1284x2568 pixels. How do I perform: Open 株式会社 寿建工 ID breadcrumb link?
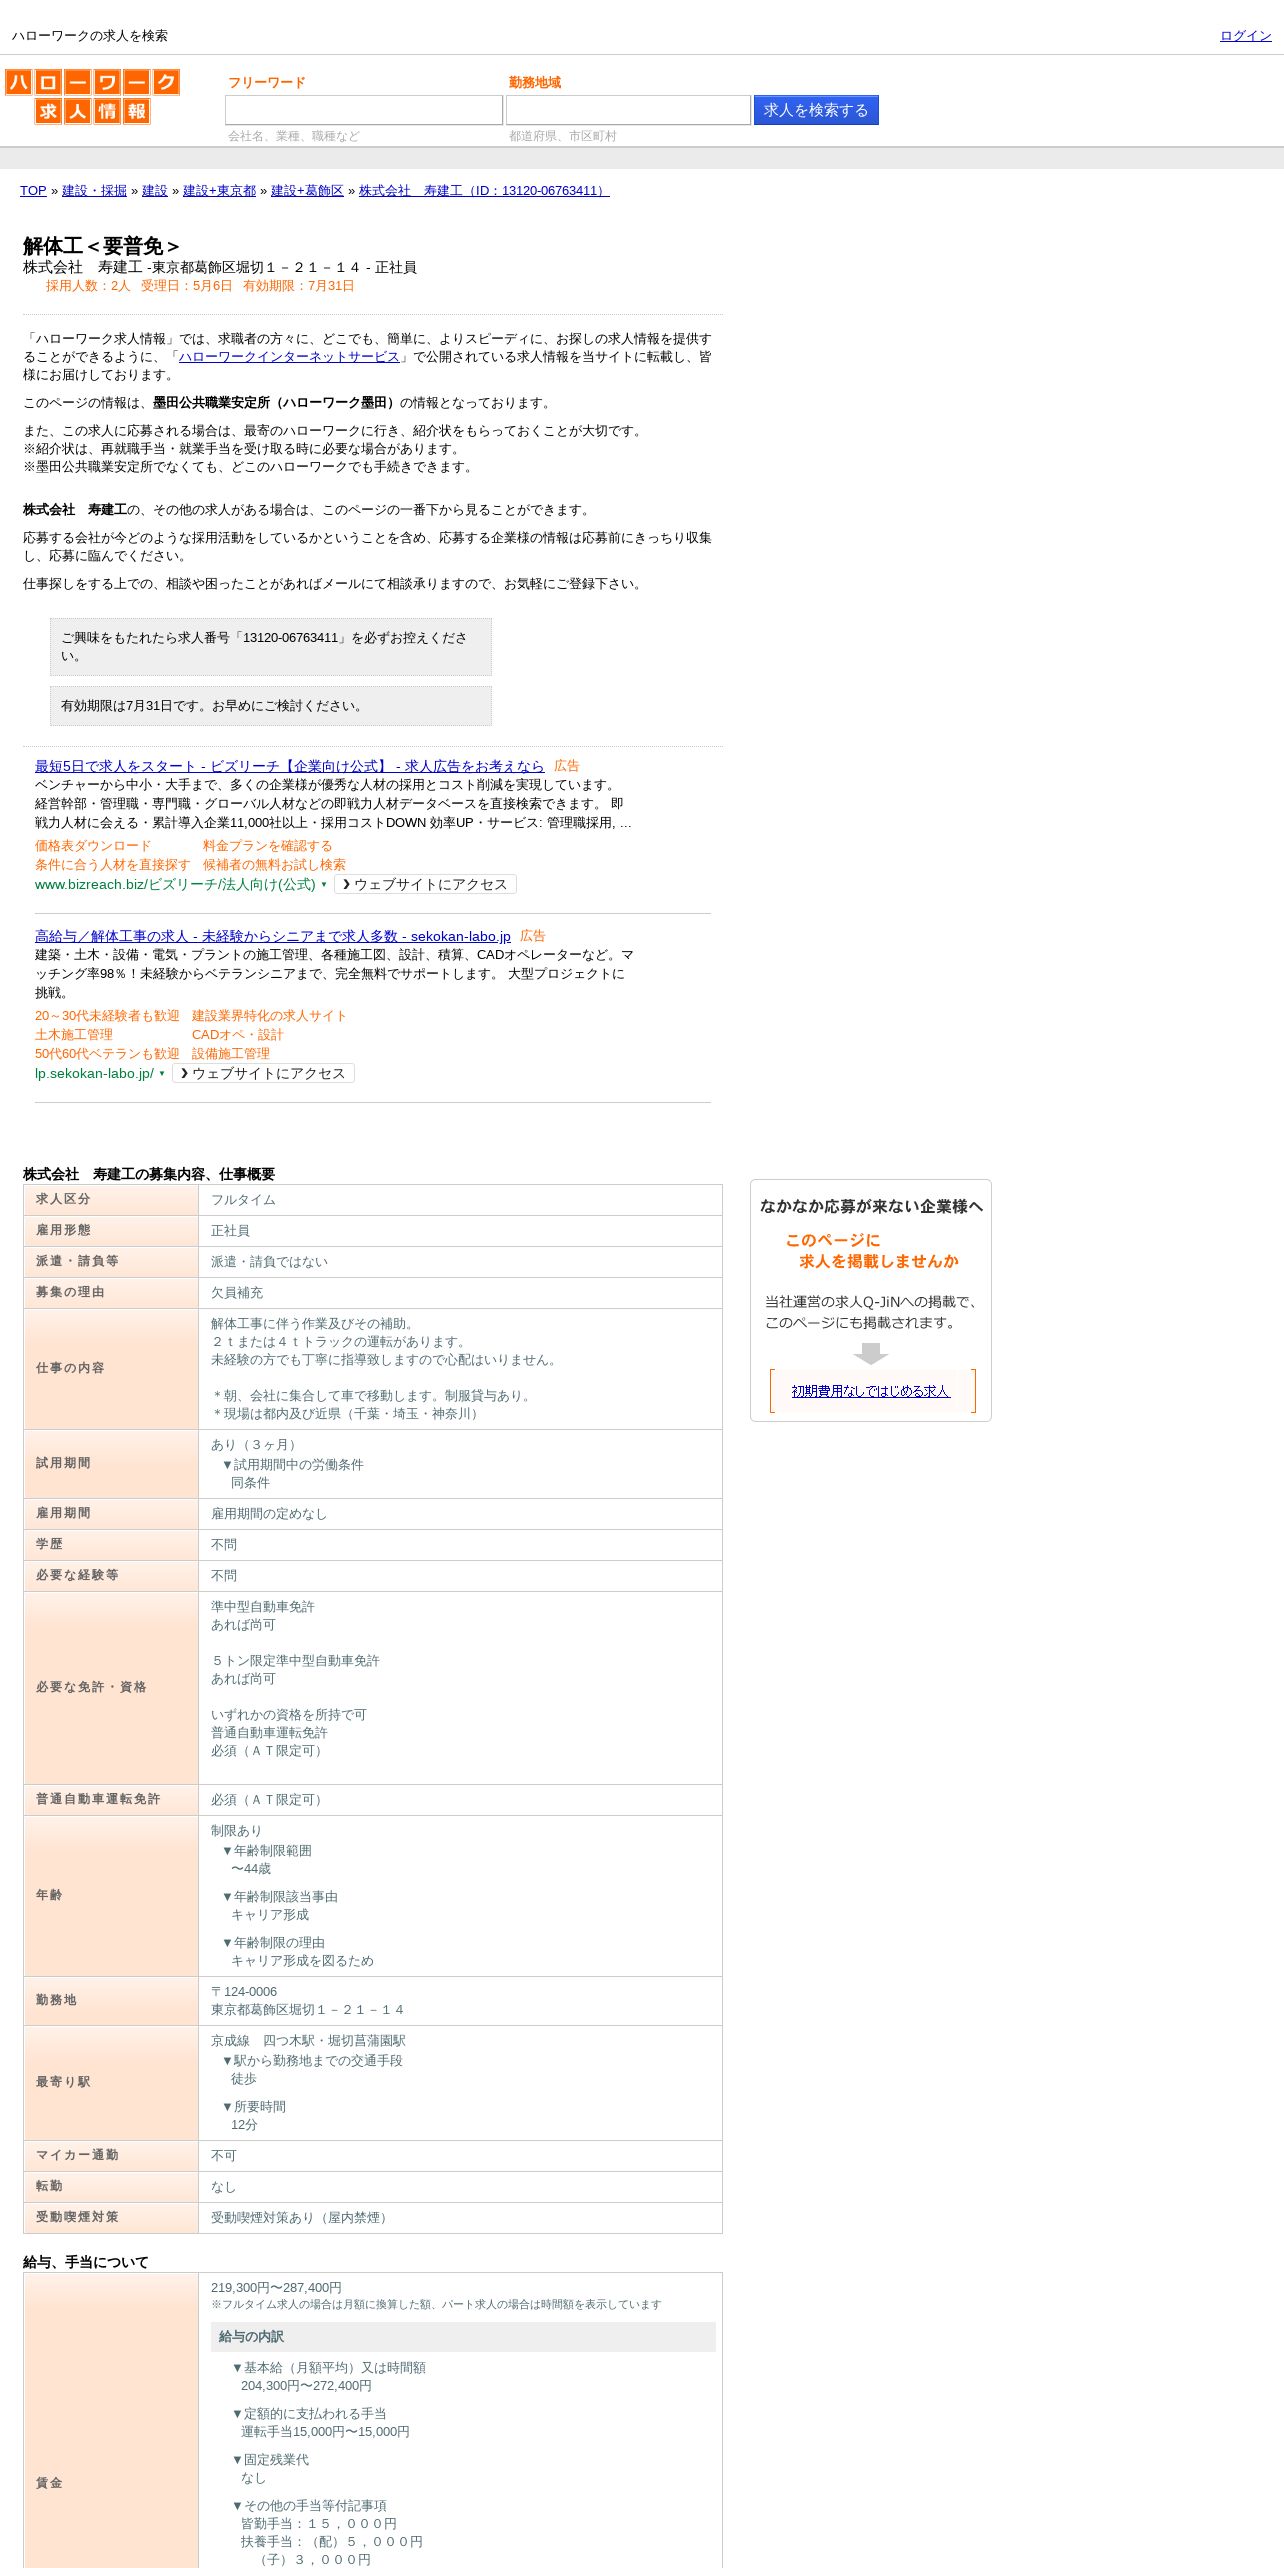click(484, 191)
